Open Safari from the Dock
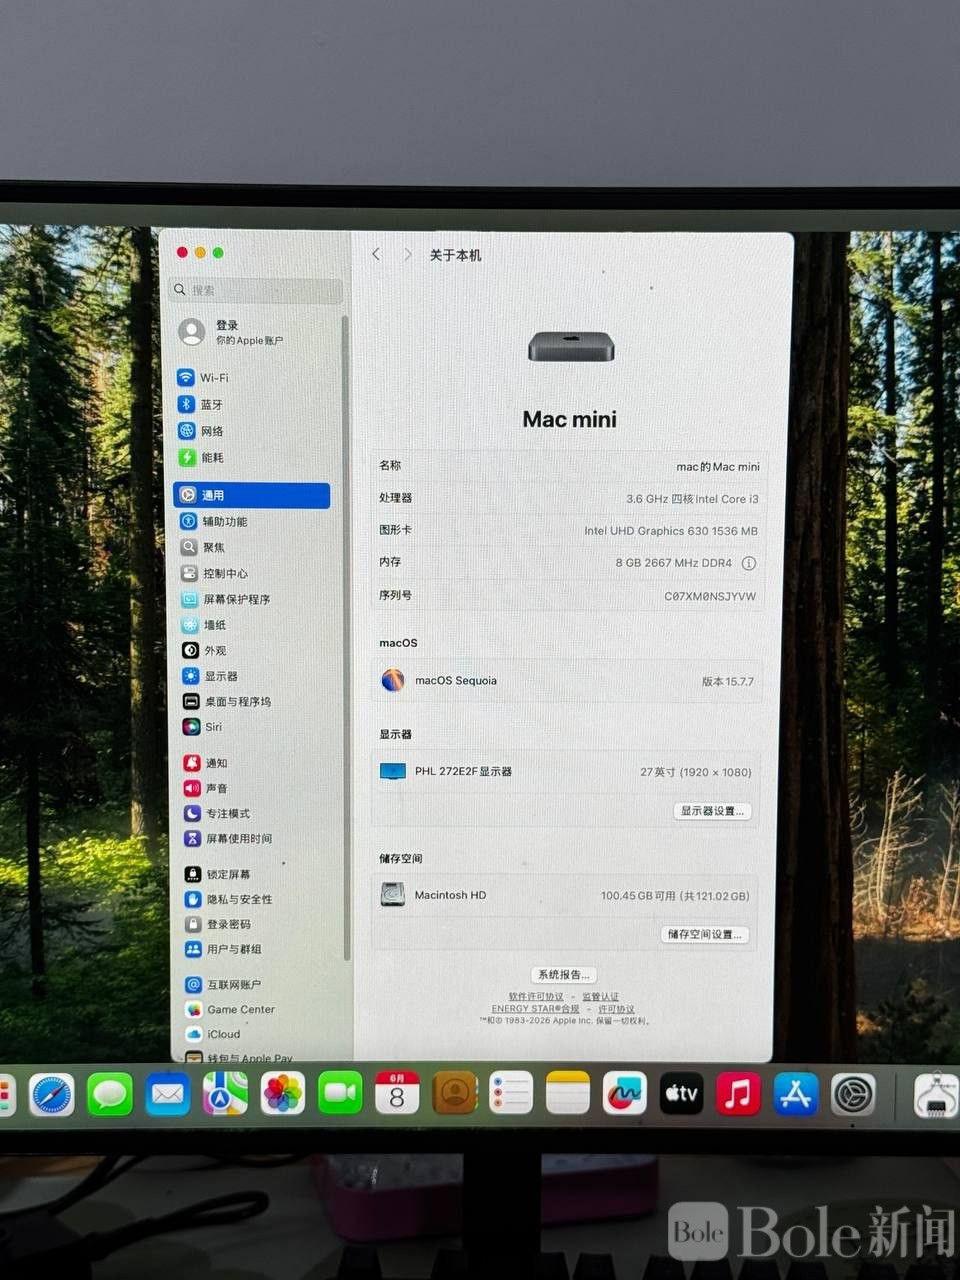Image resolution: width=960 pixels, height=1280 pixels. click(52, 1094)
